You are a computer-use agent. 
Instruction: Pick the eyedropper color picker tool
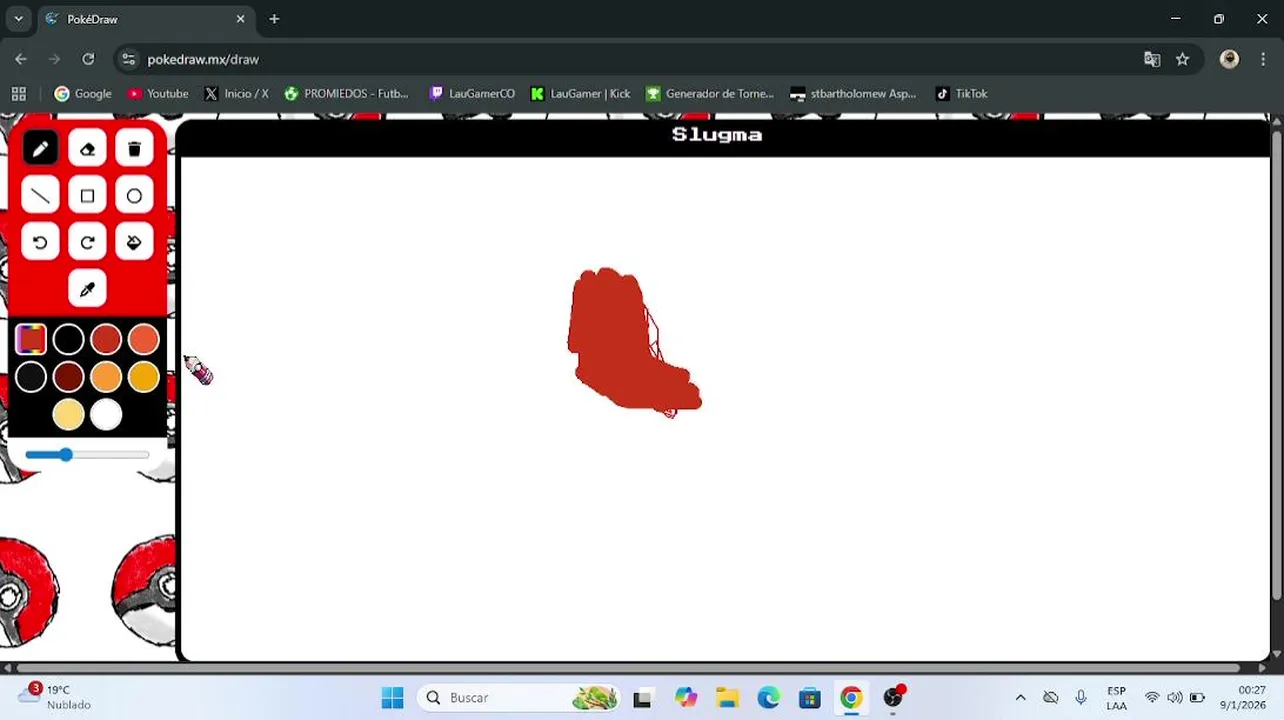[x=87, y=289]
